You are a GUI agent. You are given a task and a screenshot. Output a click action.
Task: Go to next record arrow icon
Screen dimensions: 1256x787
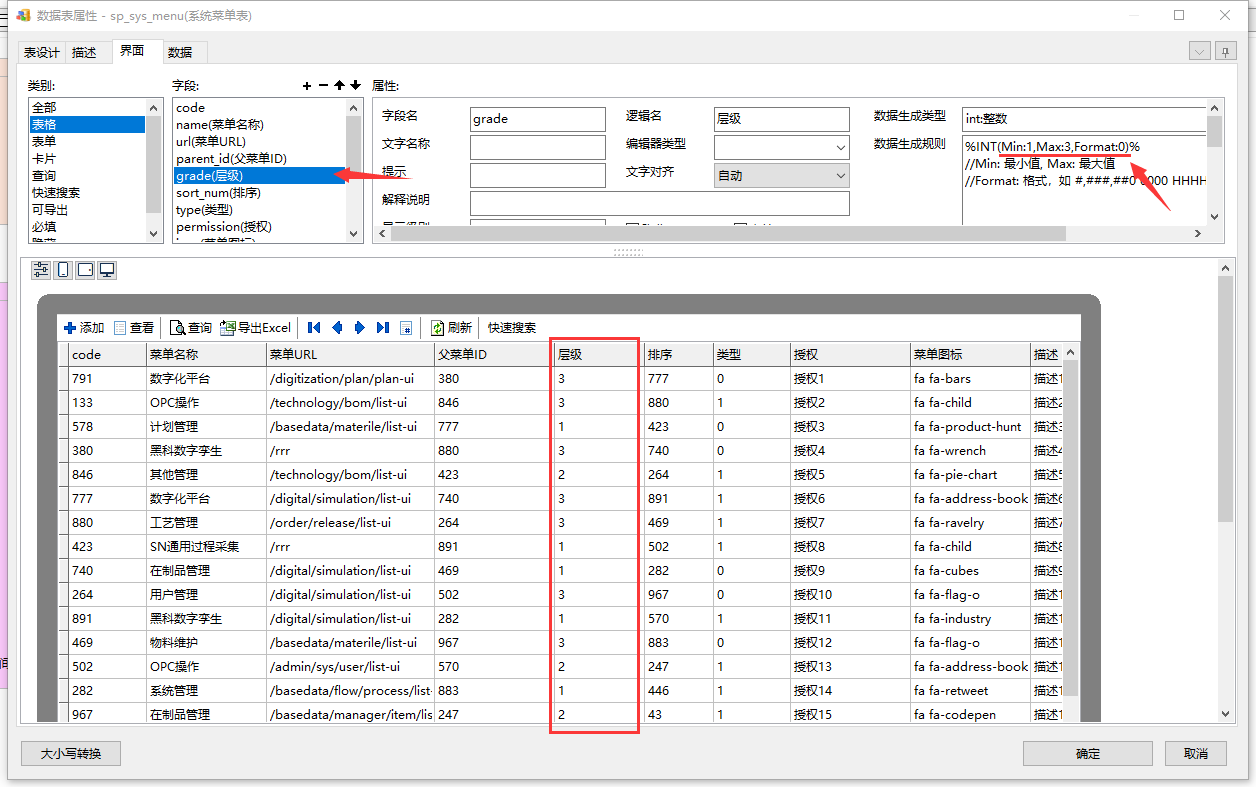coord(360,328)
